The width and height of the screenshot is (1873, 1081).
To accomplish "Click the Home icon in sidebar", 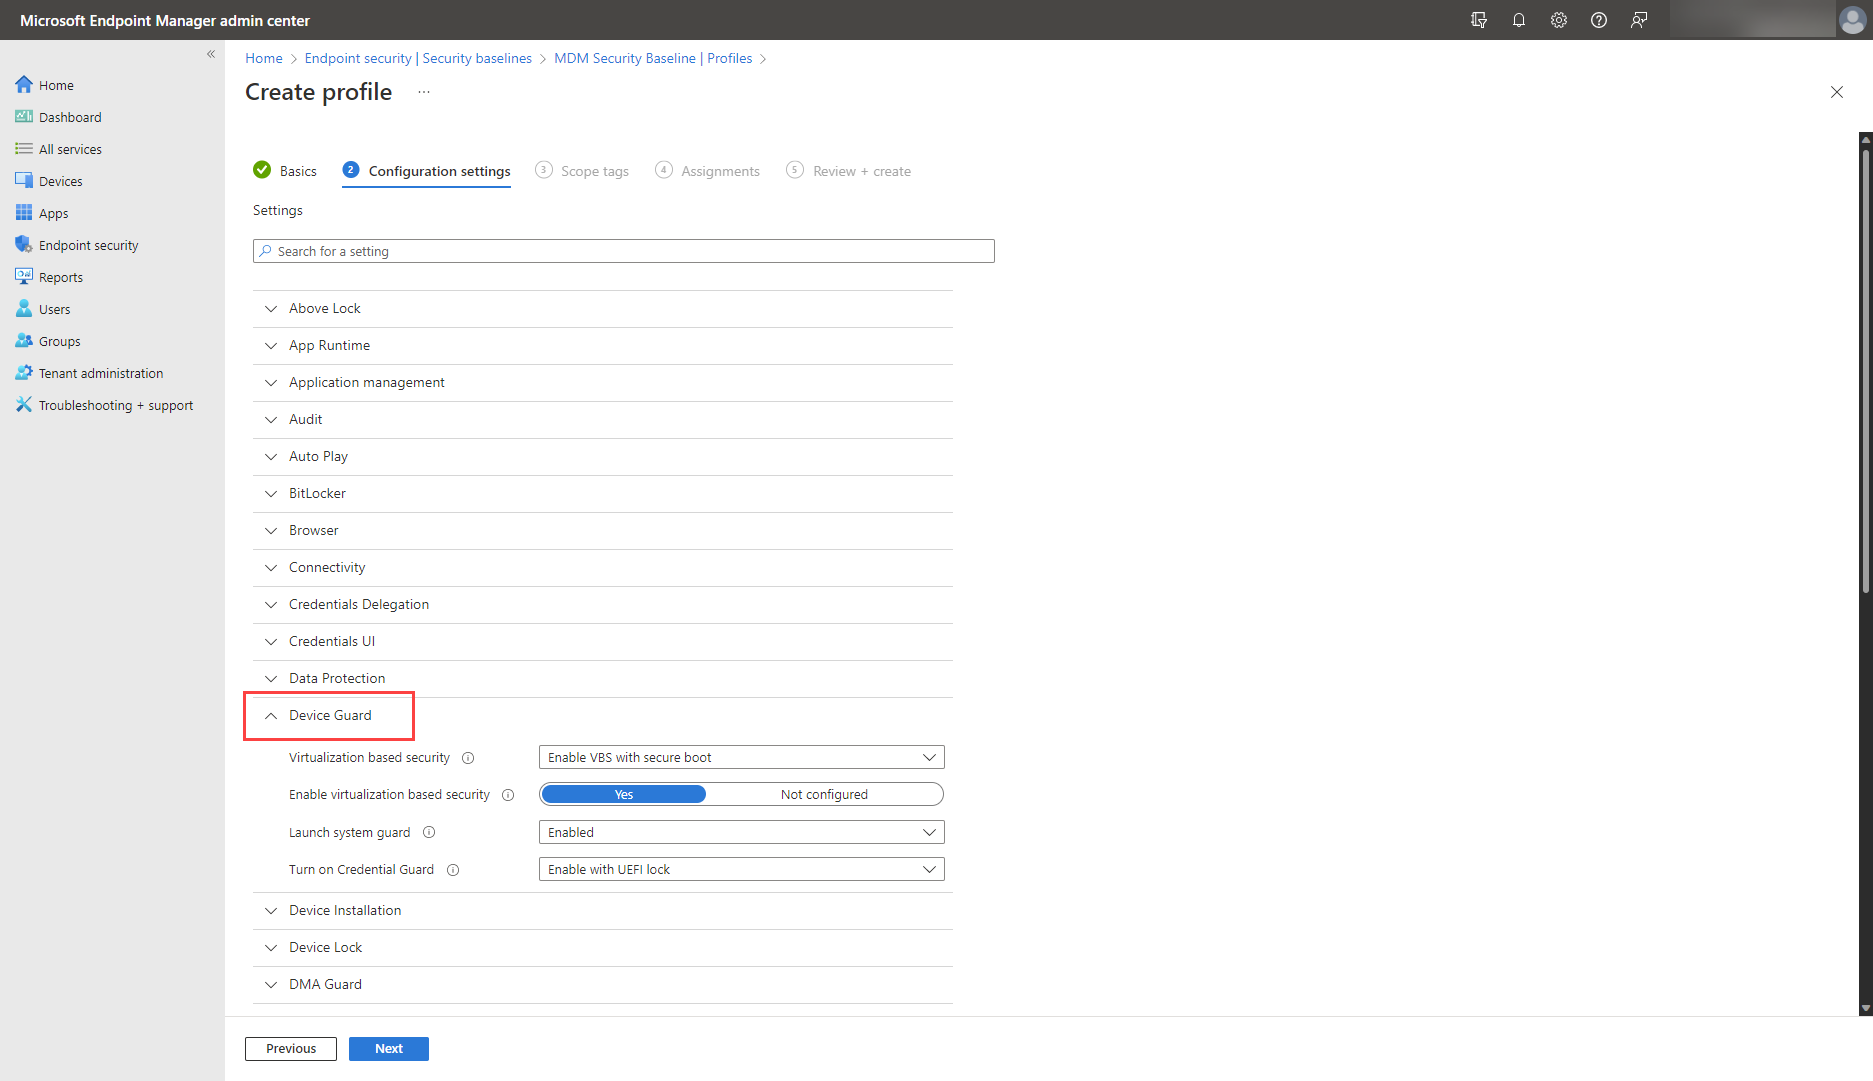I will tap(24, 85).
